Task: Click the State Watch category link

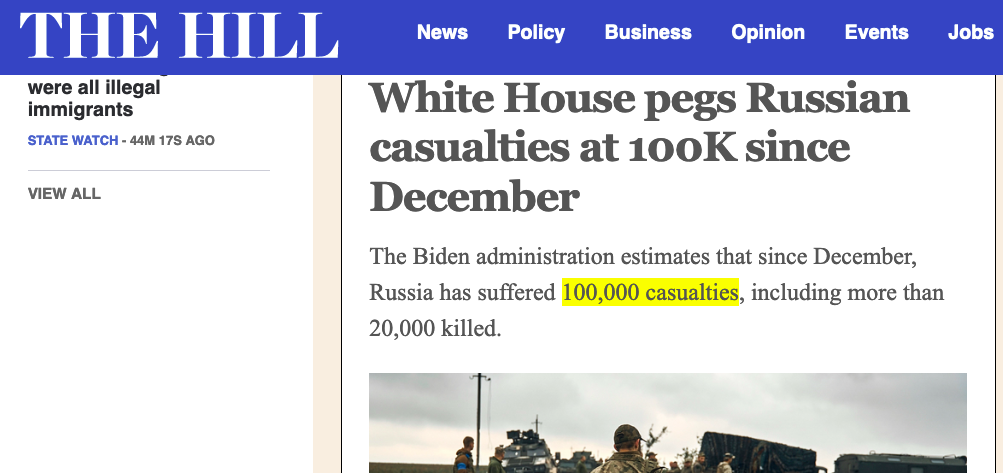Action: 73,141
